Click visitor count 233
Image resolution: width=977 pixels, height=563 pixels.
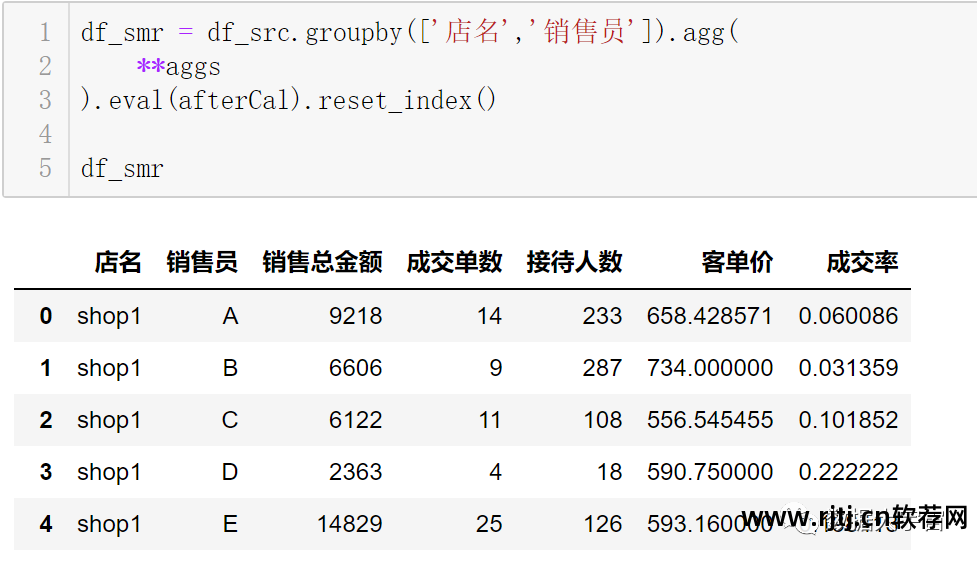[602, 316]
